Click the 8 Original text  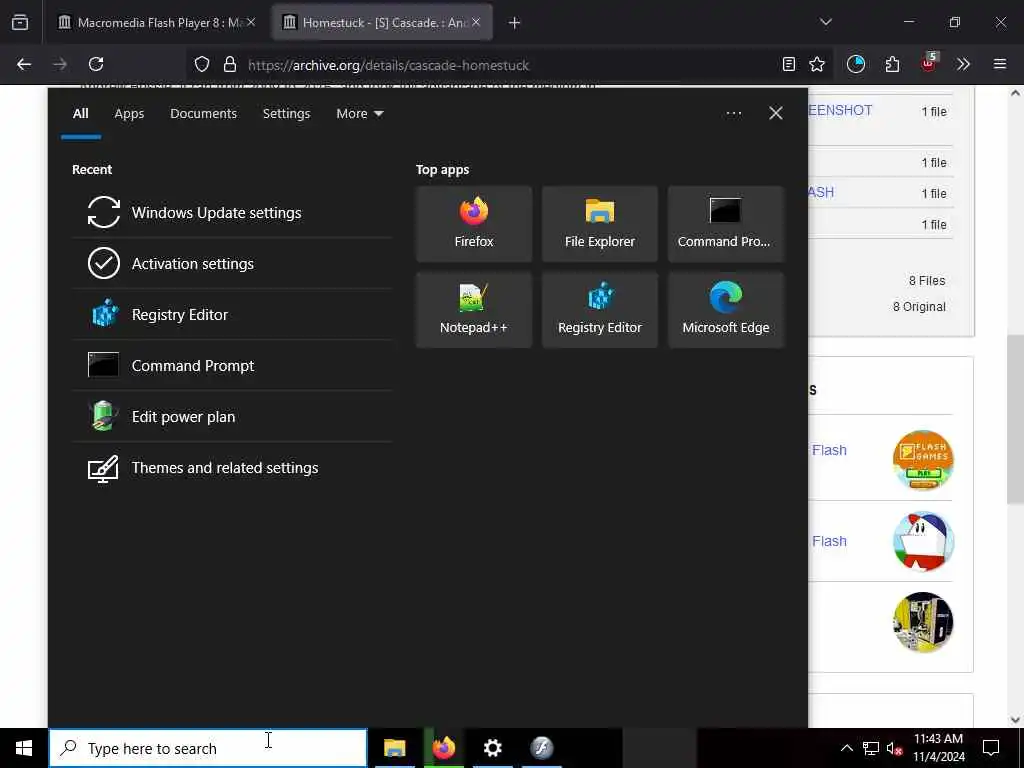click(919, 306)
